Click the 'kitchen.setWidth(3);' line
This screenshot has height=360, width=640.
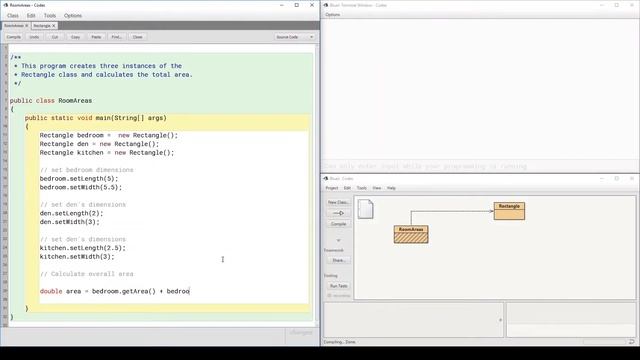click(77, 256)
